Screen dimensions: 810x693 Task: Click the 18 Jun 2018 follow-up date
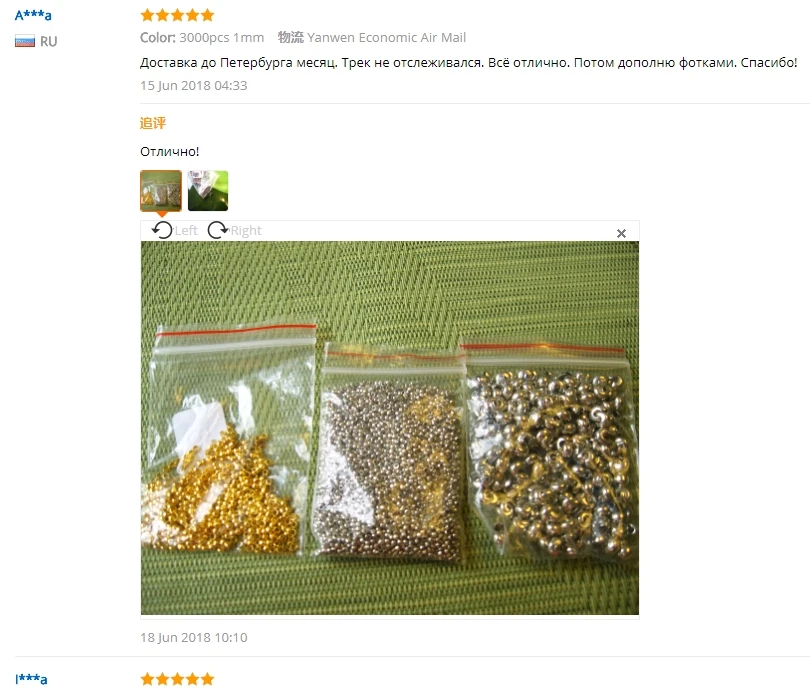[194, 637]
